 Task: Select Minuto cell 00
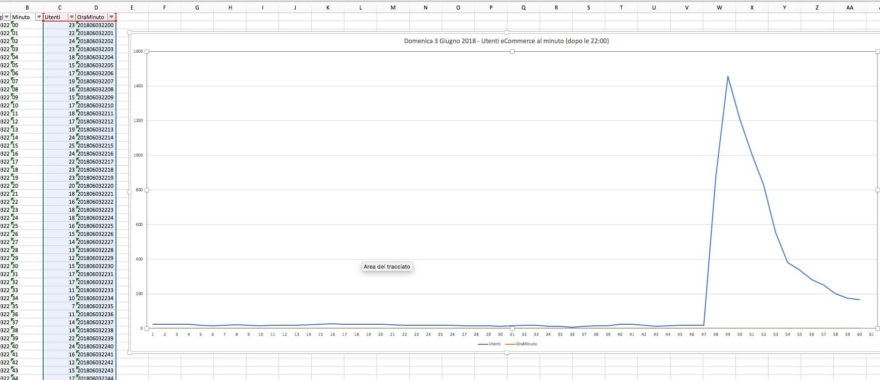click(x=26, y=25)
